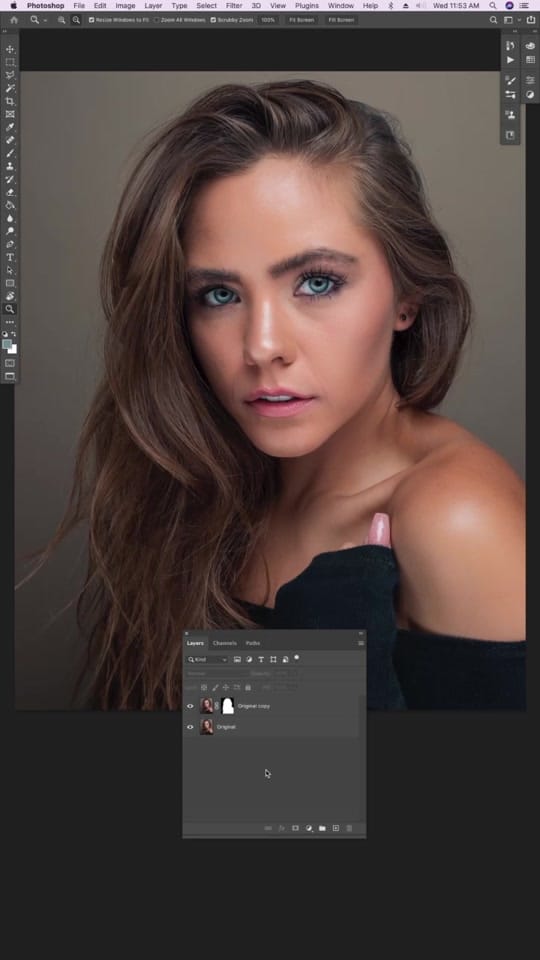
Task: Switch to the Paths tab
Action: [253, 643]
